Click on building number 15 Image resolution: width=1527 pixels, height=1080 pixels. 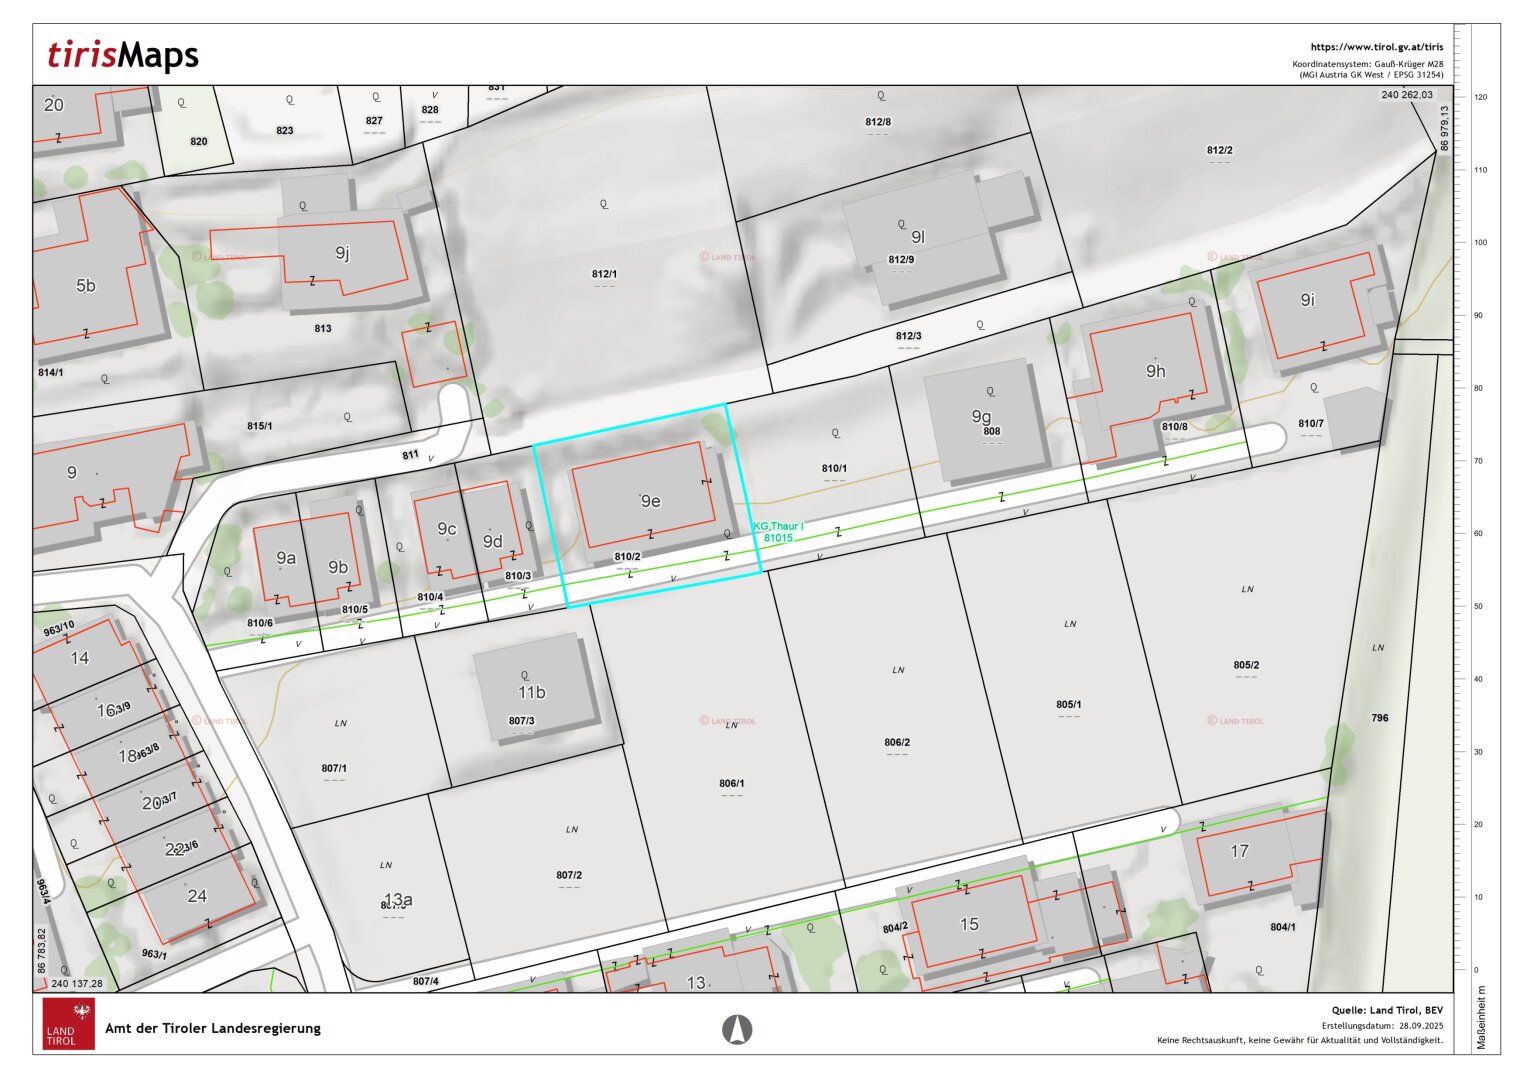[x=968, y=924]
